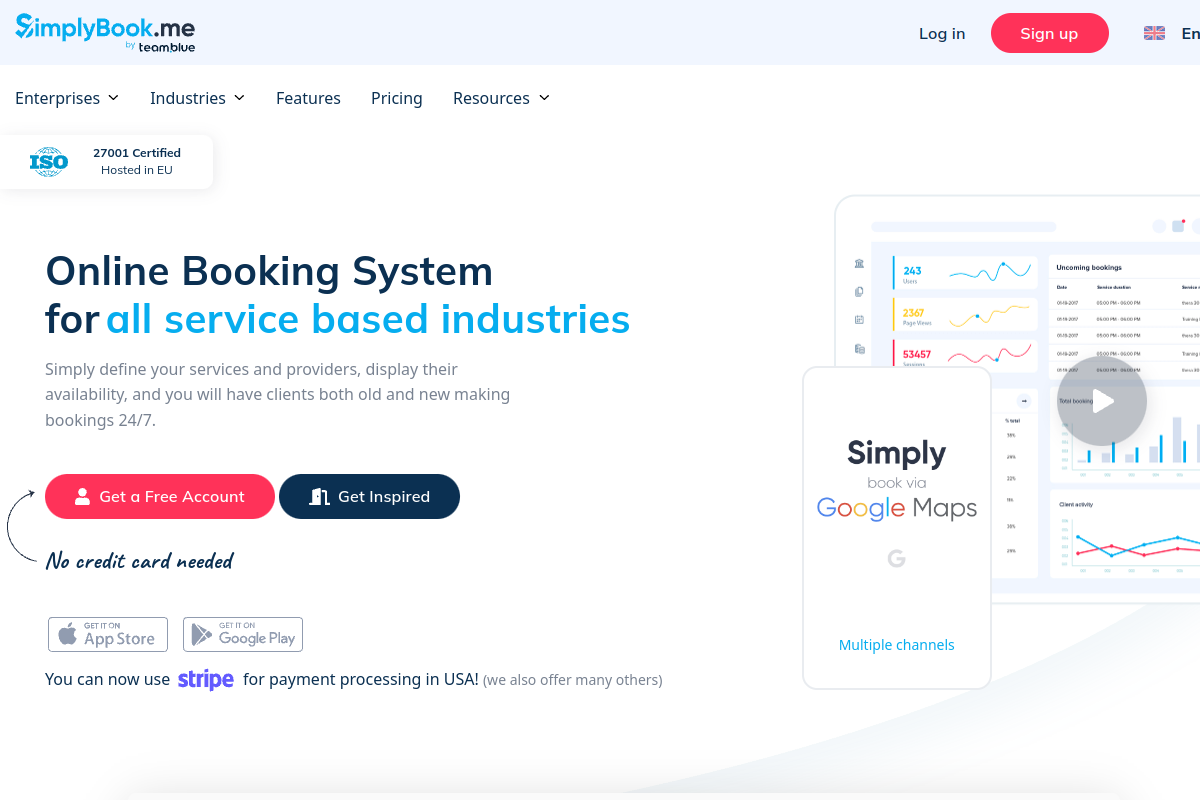The width and height of the screenshot is (1200, 800).
Task: Click the 'Google Maps' text on phone
Action: click(x=897, y=508)
